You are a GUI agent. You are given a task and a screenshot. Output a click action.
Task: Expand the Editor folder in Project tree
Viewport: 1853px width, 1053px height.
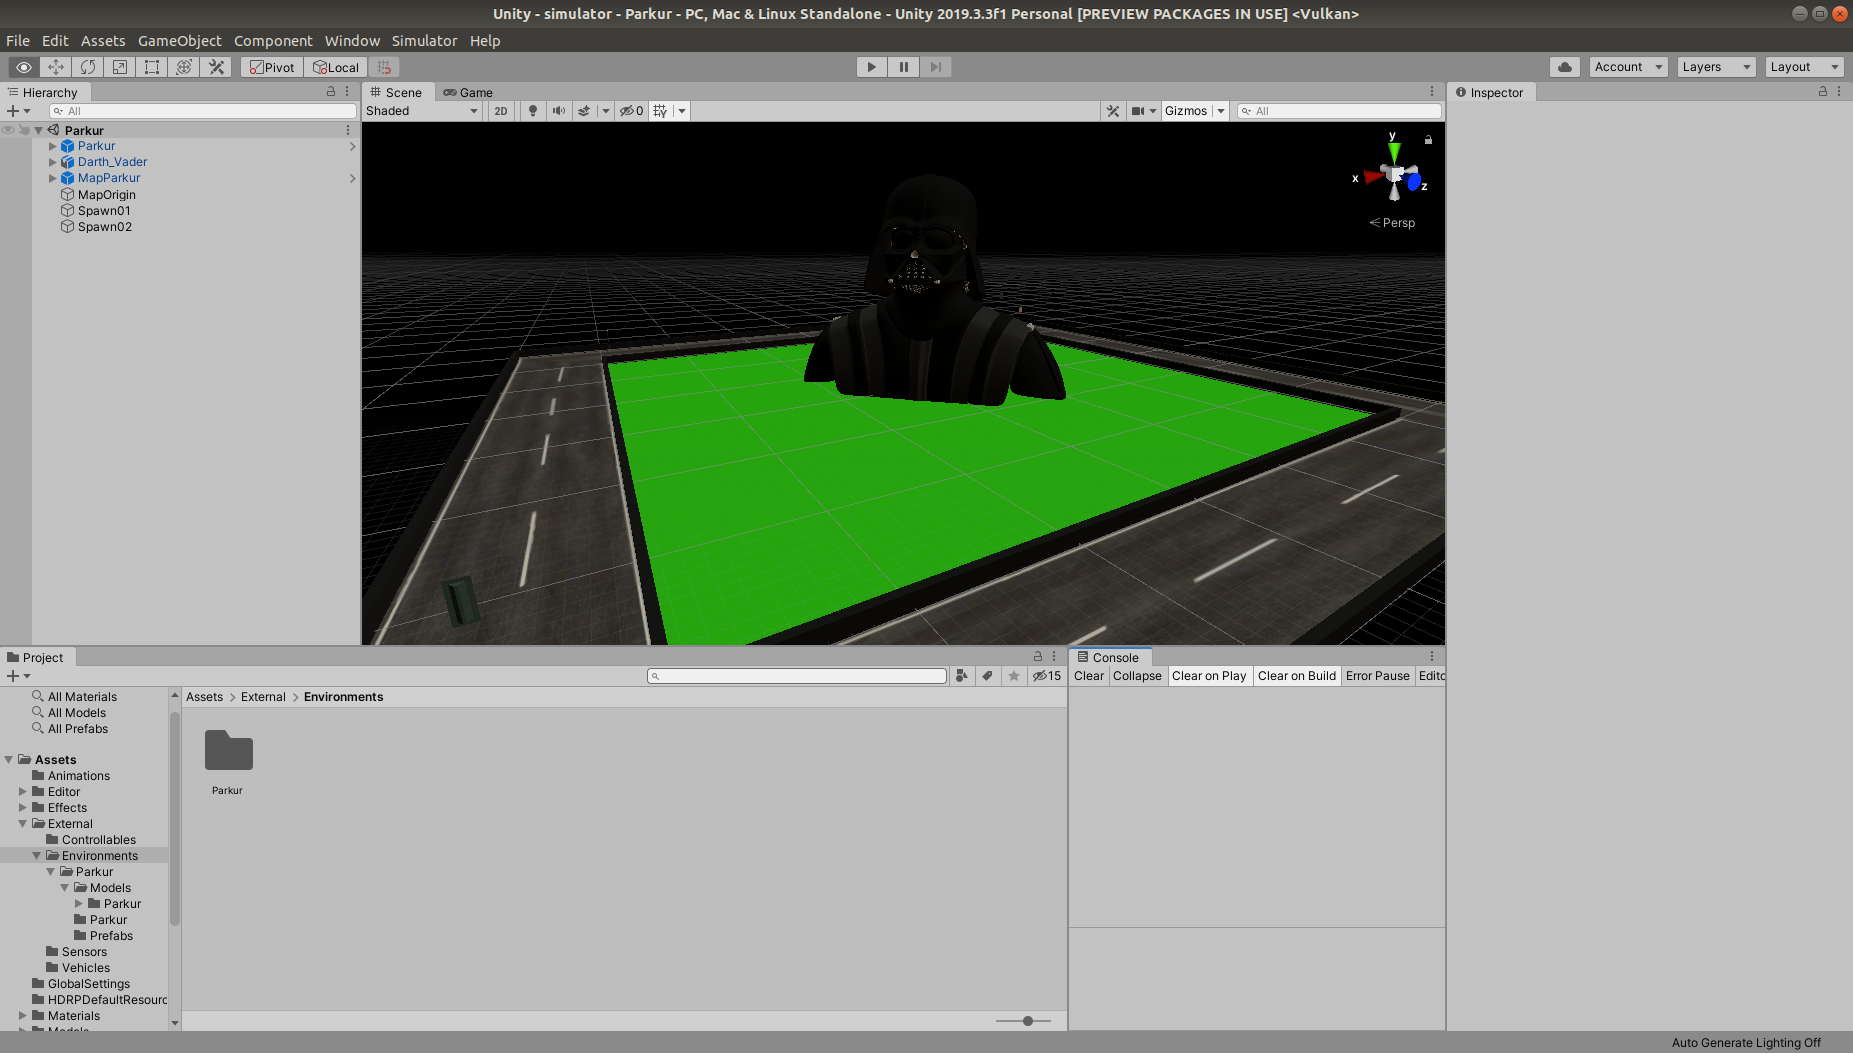[x=23, y=792]
